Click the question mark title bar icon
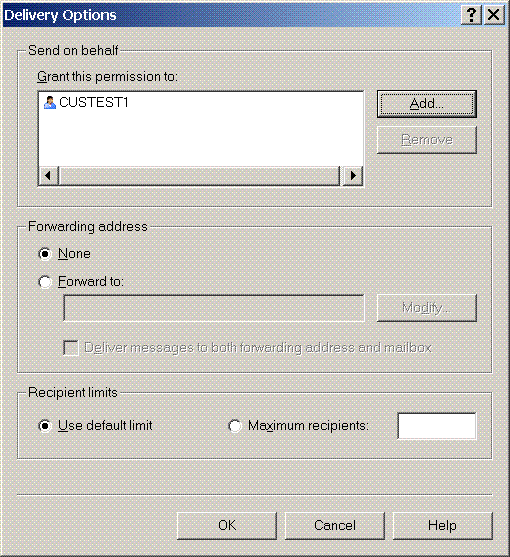The width and height of the screenshot is (510, 557). click(471, 15)
